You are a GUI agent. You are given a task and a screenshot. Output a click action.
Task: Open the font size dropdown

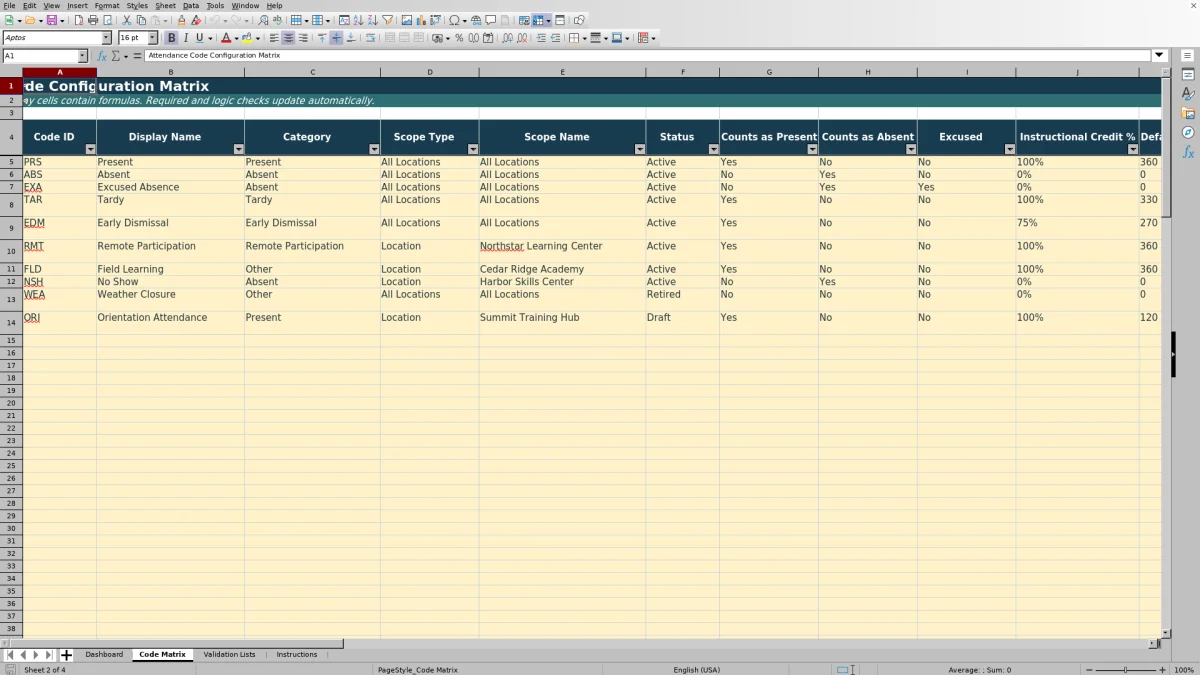coord(155,38)
